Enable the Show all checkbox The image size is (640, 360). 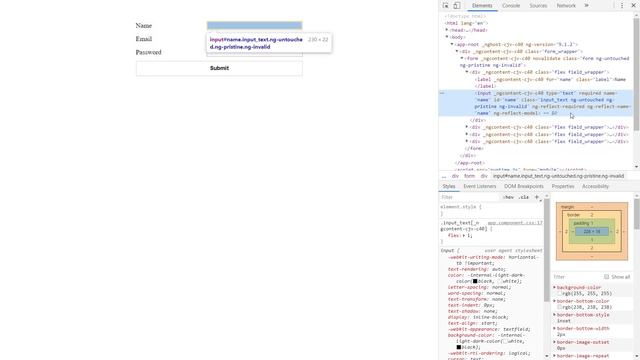click(607, 277)
